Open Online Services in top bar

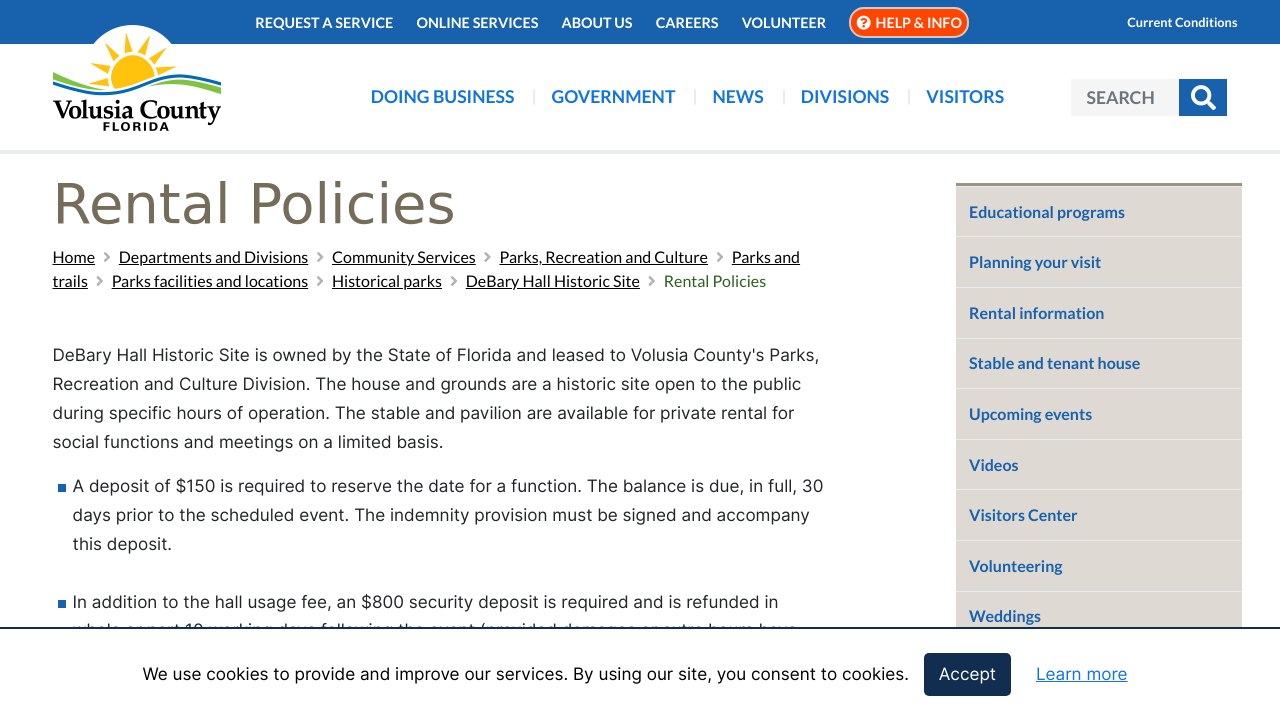[x=477, y=22]
